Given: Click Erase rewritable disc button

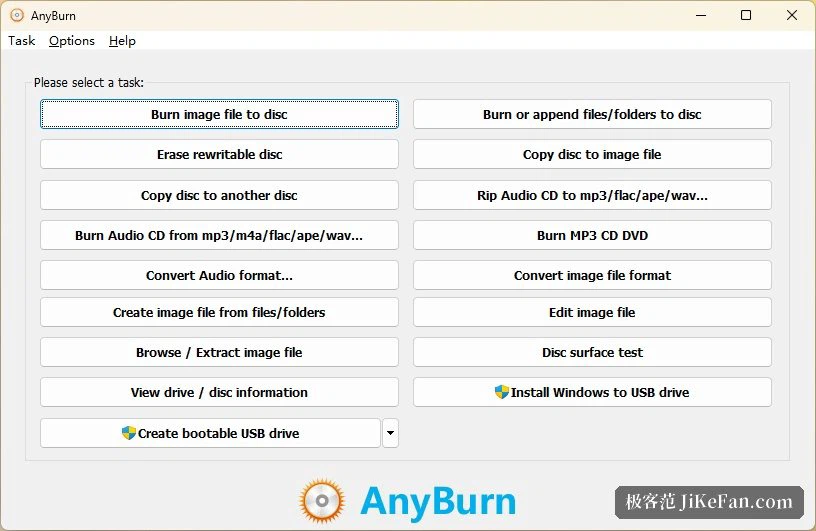Looking at the screenshot, I should coord(219,154).
